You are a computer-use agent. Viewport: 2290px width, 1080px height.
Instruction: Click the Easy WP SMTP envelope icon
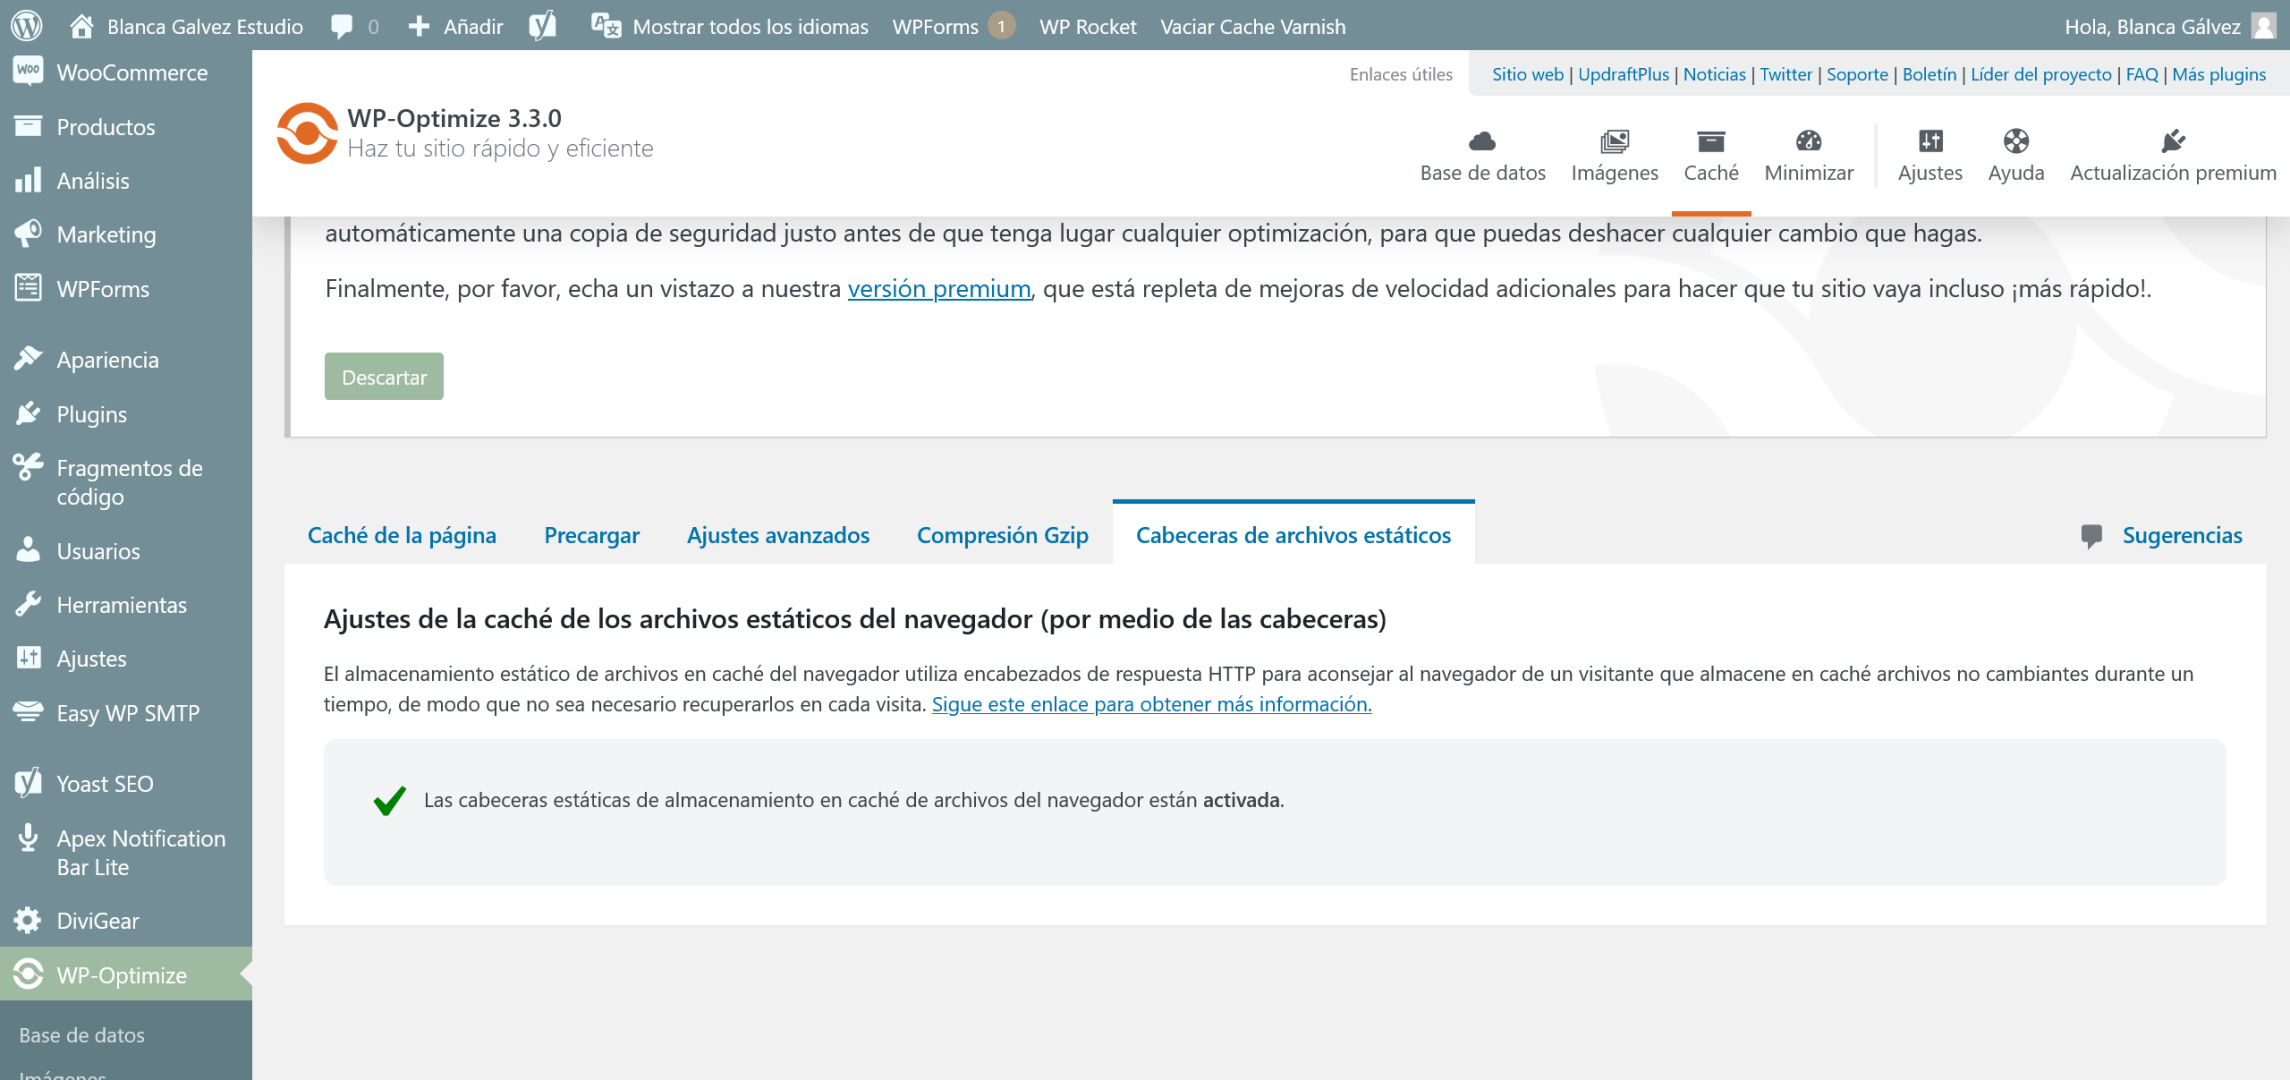click(x=29, y=712)
